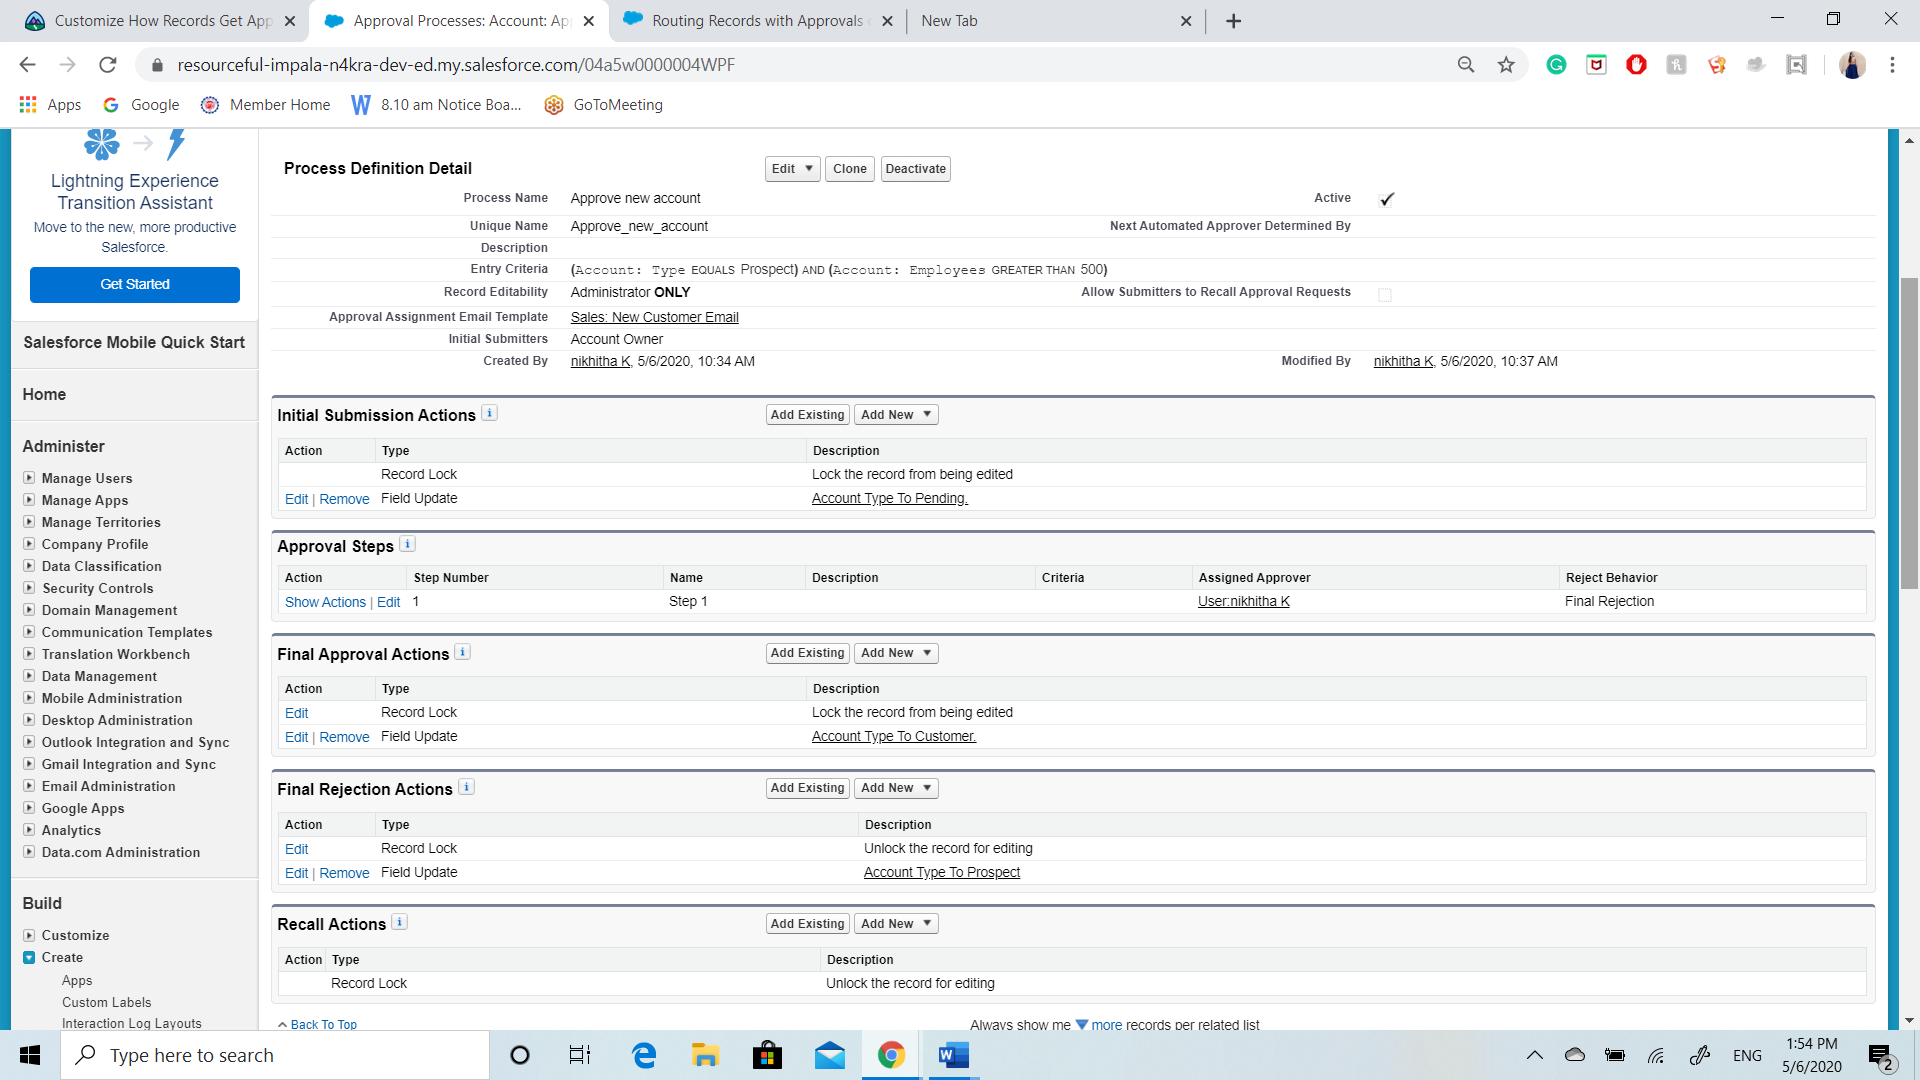Click inside the Type here to search box

tap(275, 1054)
